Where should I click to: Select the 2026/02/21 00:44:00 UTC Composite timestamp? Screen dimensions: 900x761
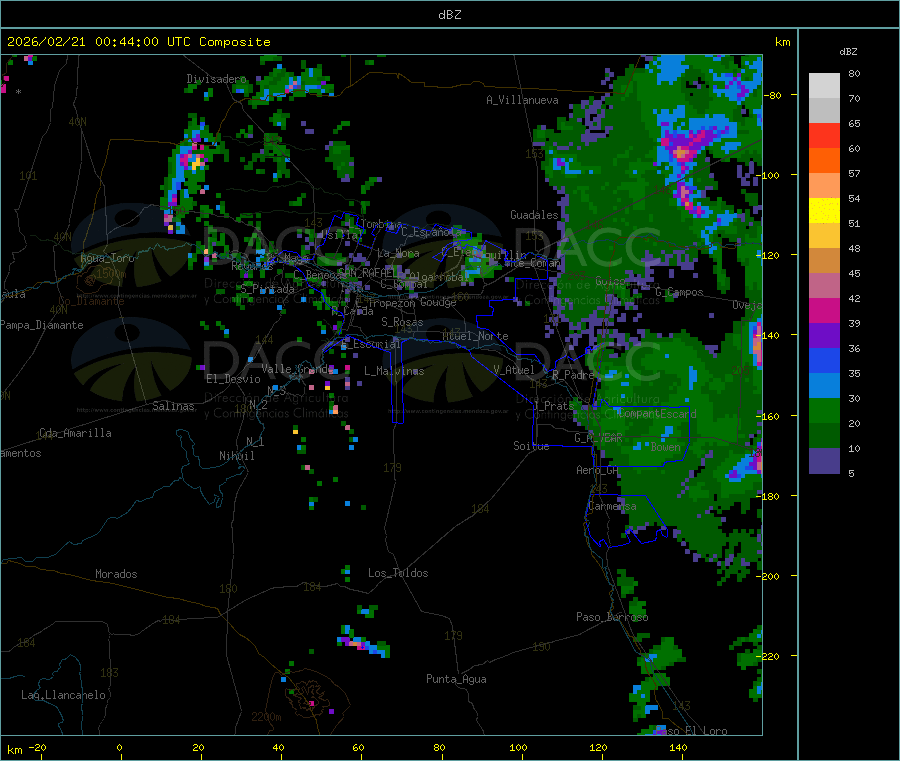click(x=138, y=42)
